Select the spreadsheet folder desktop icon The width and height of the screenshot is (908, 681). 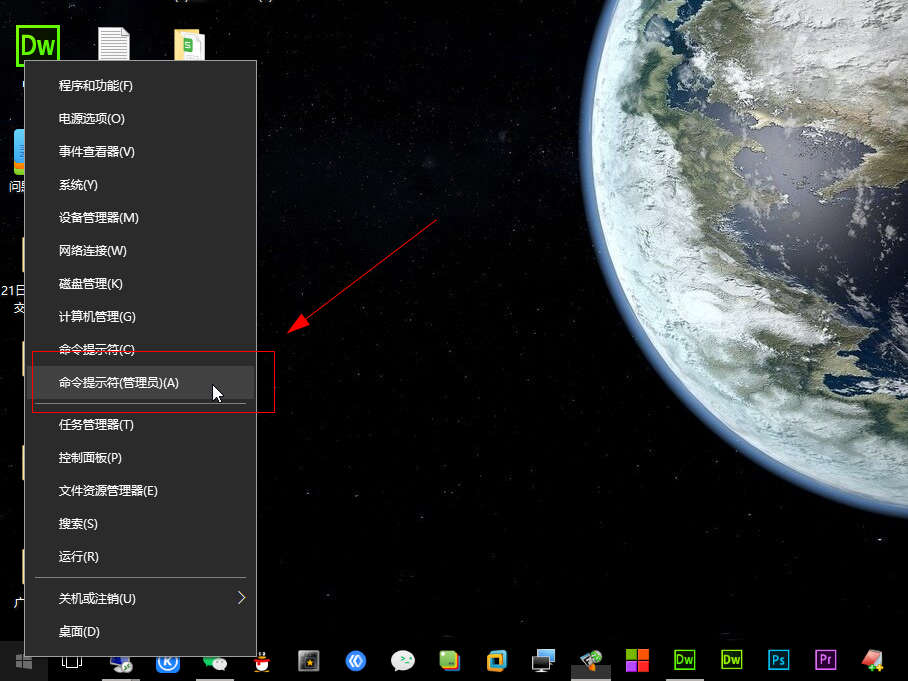[x=189, y=45]
